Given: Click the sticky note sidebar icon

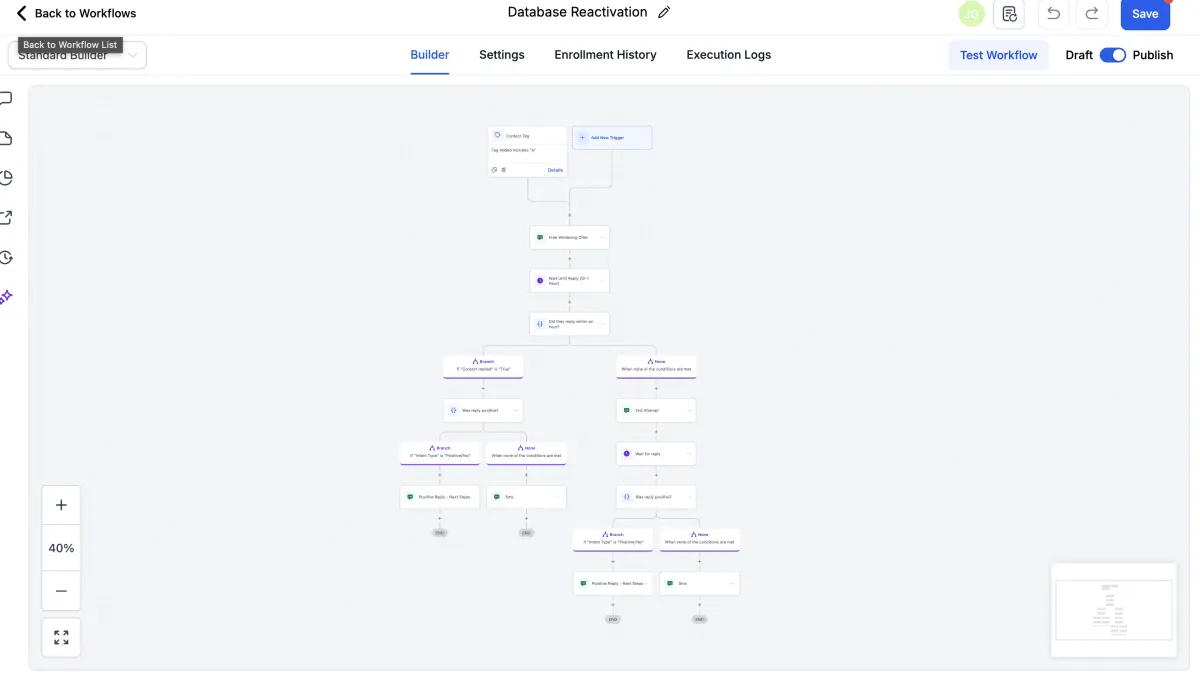Looking at the screenshot, I should pyautogui.click(x=5, y=138).
